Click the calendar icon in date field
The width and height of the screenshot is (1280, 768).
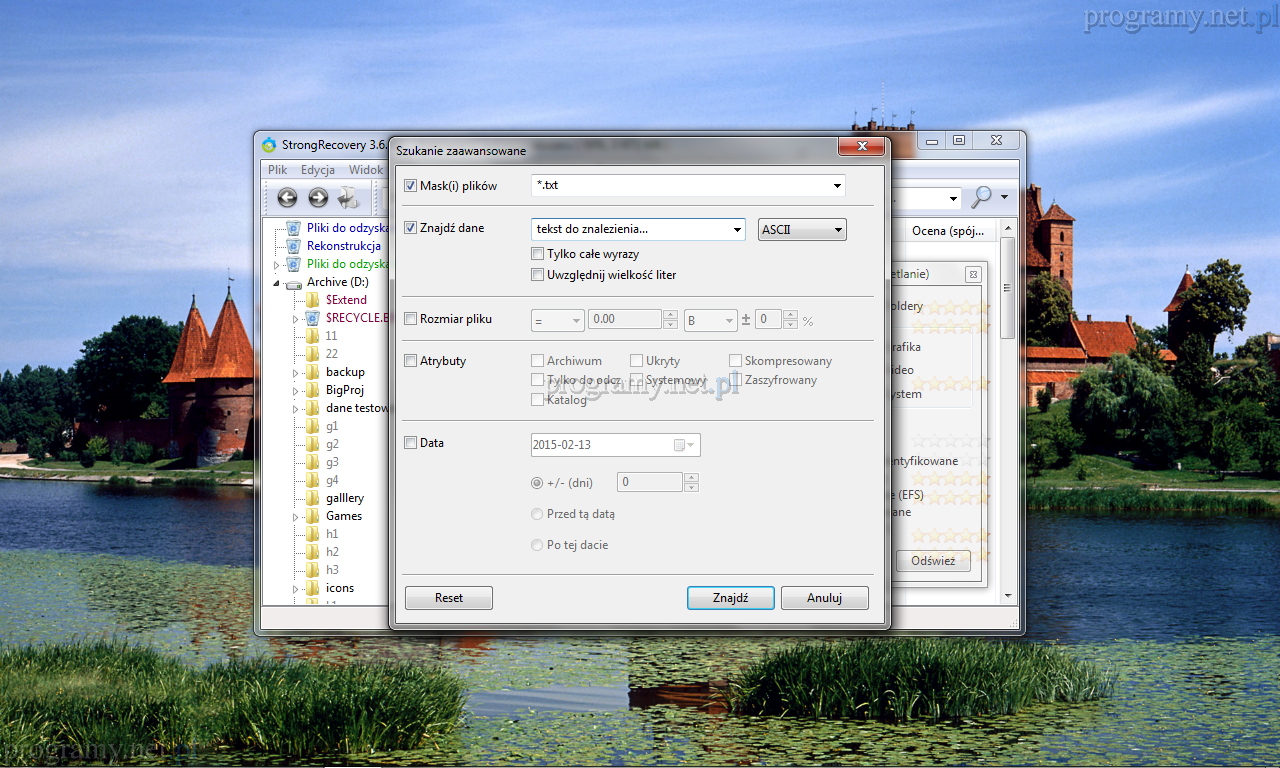680,445
